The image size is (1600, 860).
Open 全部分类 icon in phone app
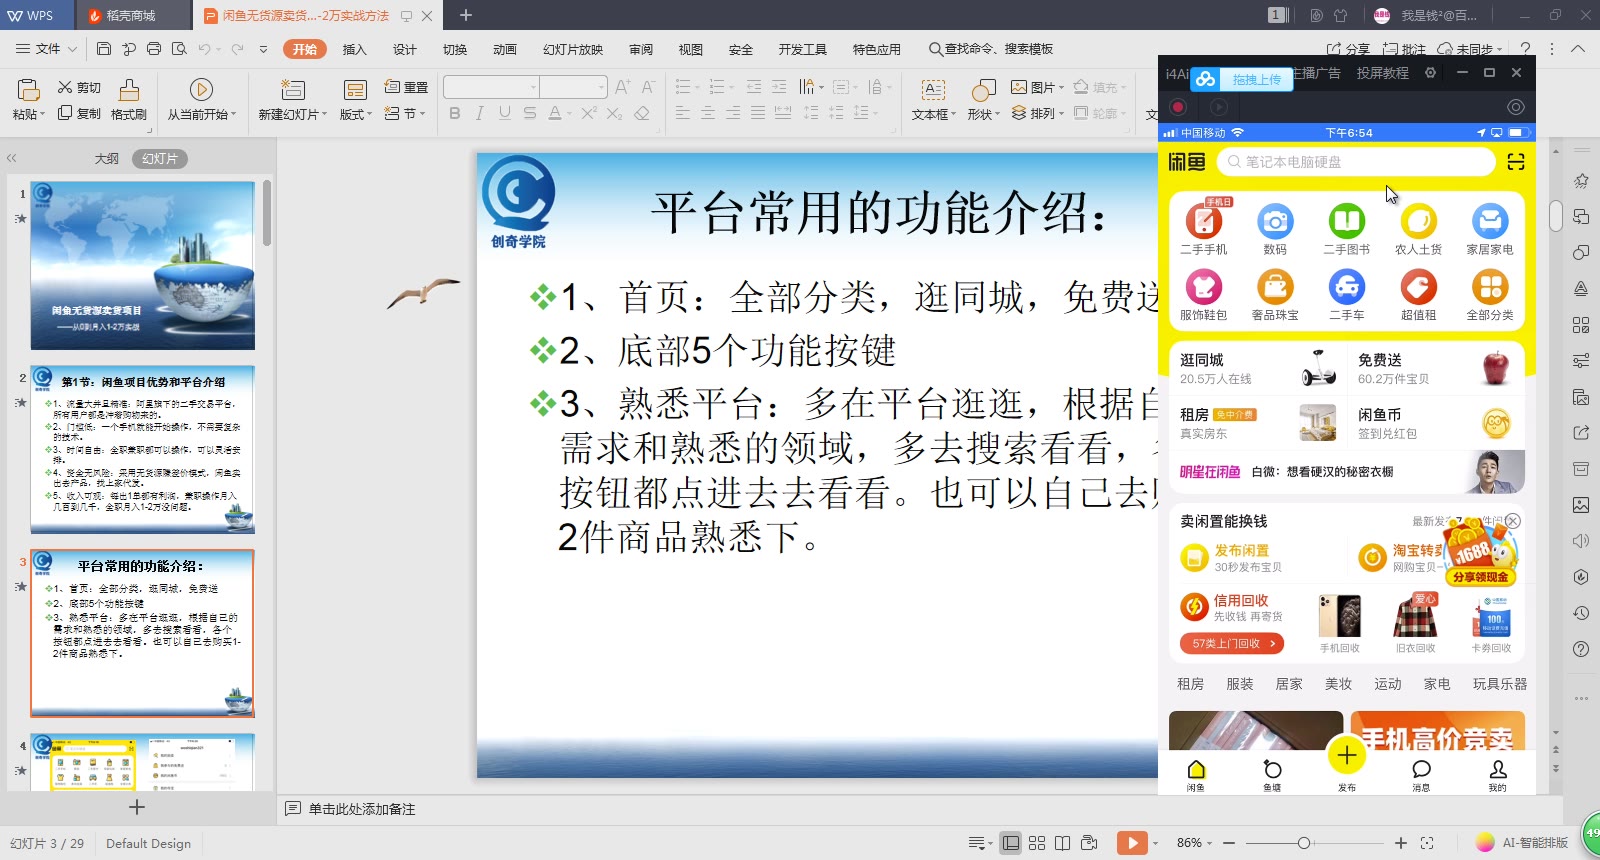pos(1490,287)
